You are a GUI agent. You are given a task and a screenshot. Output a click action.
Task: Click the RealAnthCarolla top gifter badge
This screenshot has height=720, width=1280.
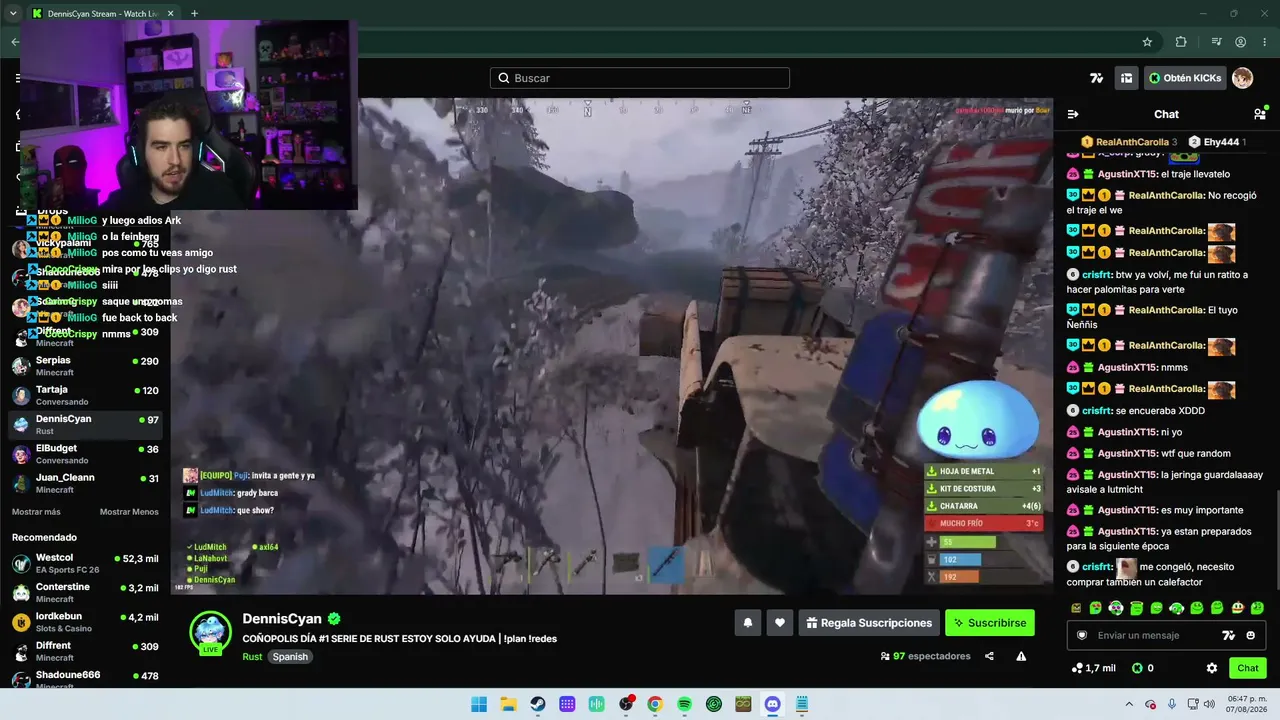pos(1130,142)
